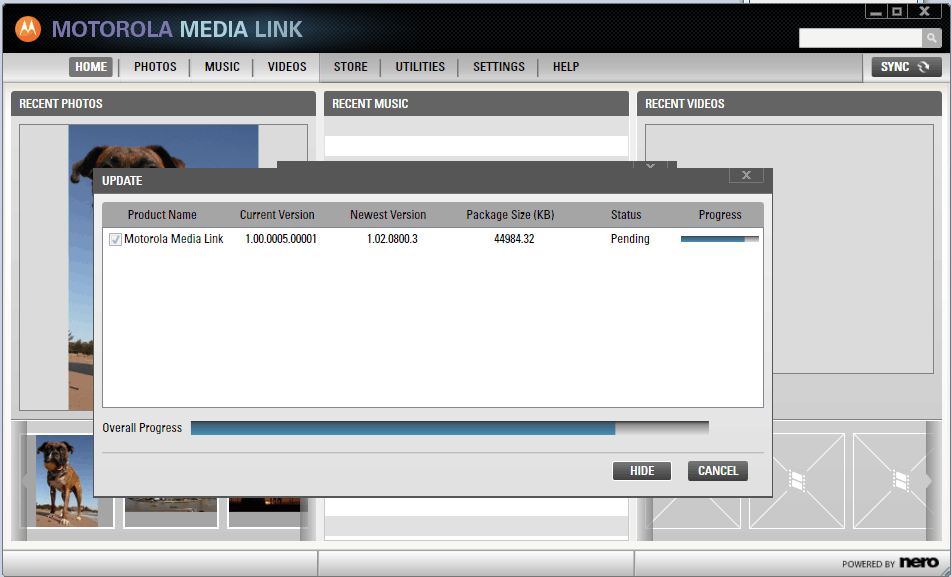This screenshot has height=577, width=952.
Task: Click the middle video placeholder film icon
Action: click(x=797, y=481)
